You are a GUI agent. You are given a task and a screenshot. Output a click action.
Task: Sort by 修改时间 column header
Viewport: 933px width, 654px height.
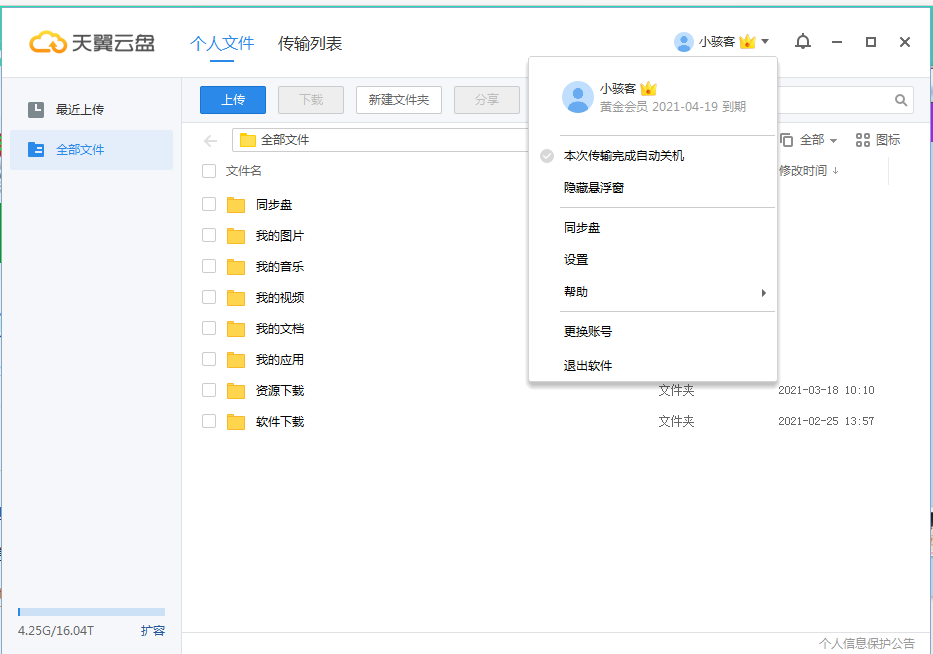(809, 171)
